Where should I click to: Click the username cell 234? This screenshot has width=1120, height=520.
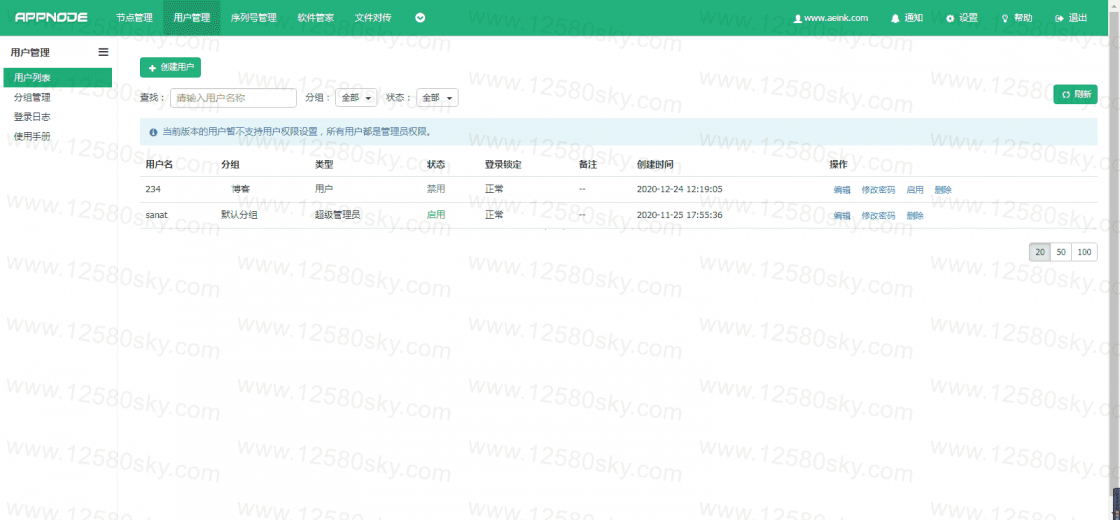pyautogui.click(x=152, y=189)
